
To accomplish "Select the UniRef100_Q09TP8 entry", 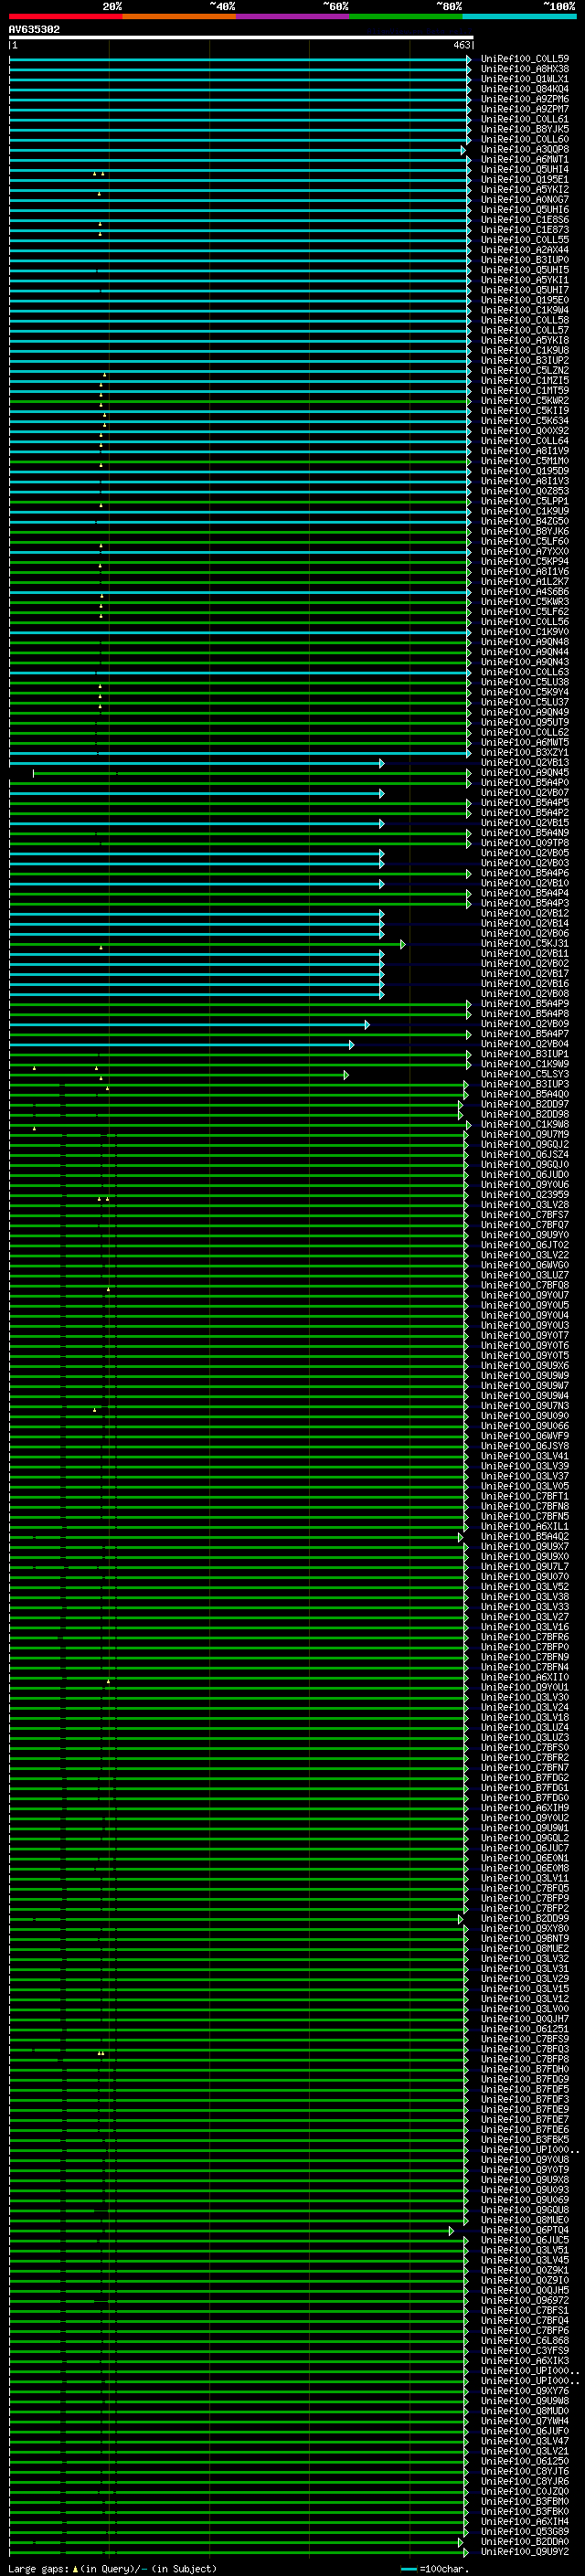I will [524, 843].
